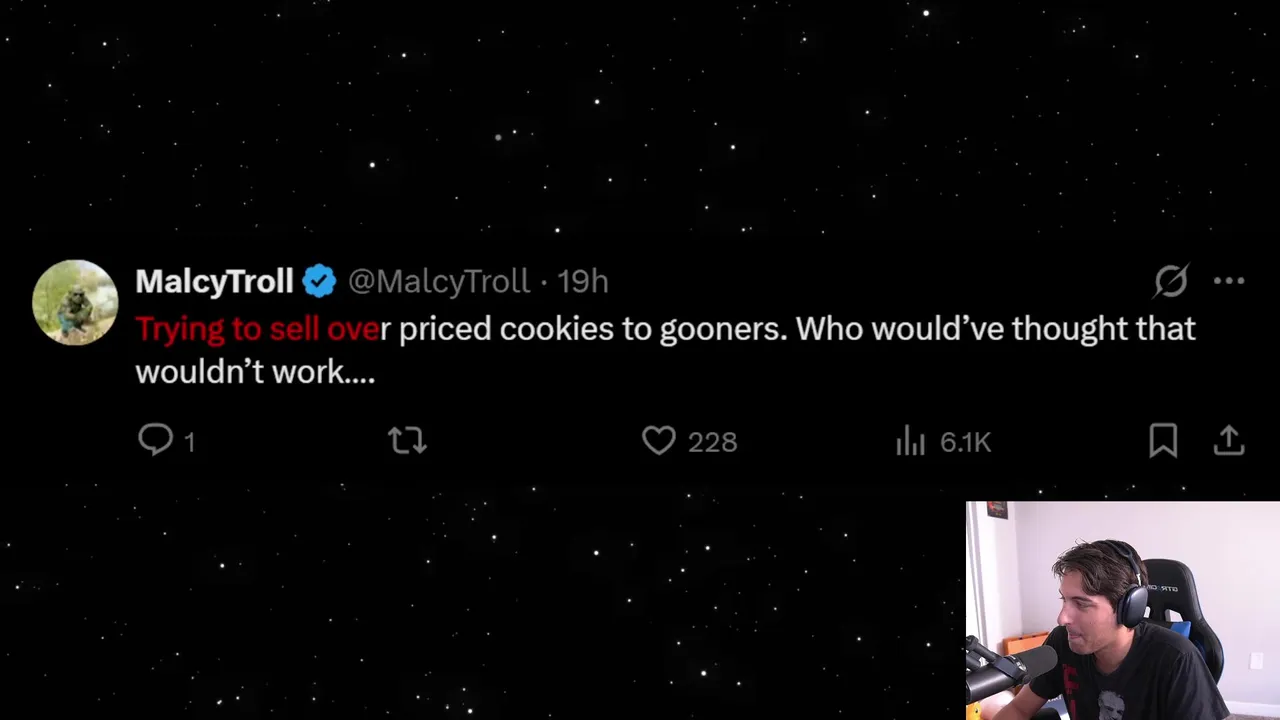Open the three-dot more options menu
Screen dimensions: 1280x720
[x=1229, y=281]
